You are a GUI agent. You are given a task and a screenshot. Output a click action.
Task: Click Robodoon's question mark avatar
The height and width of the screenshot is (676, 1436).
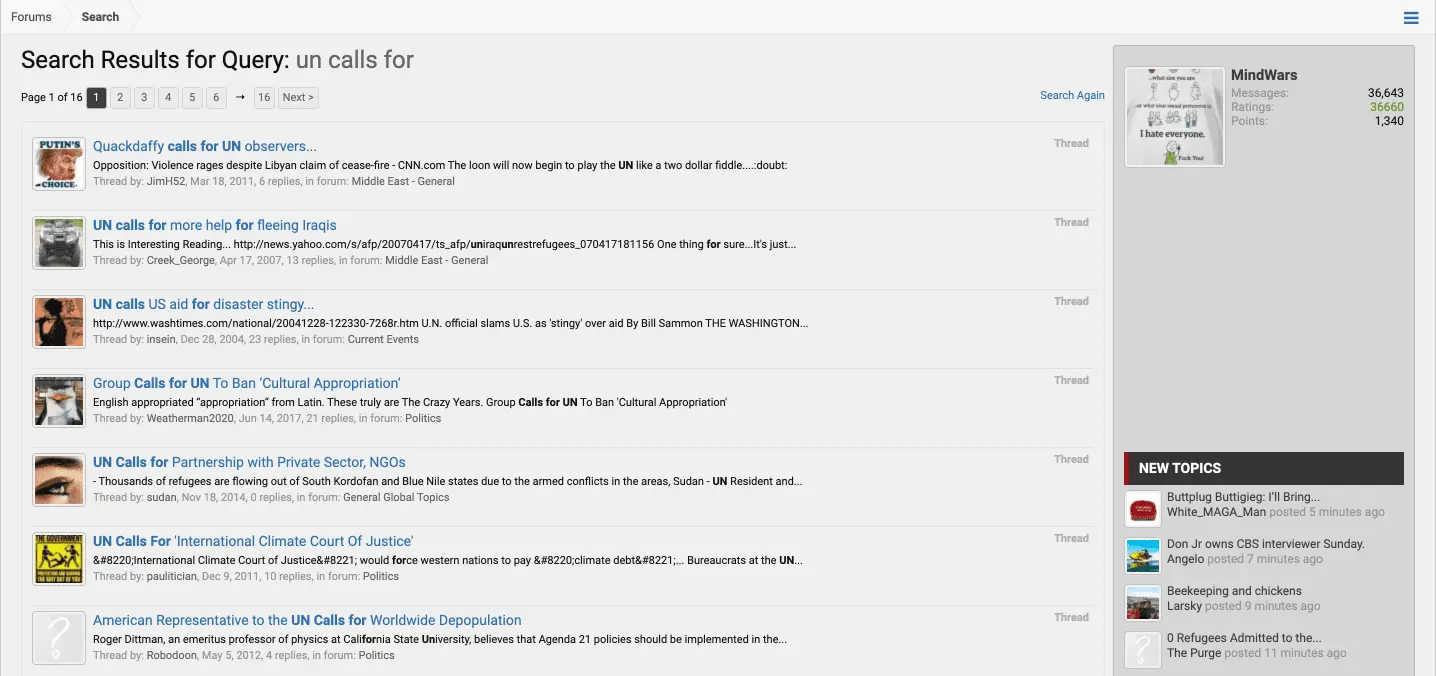(58, 638)
